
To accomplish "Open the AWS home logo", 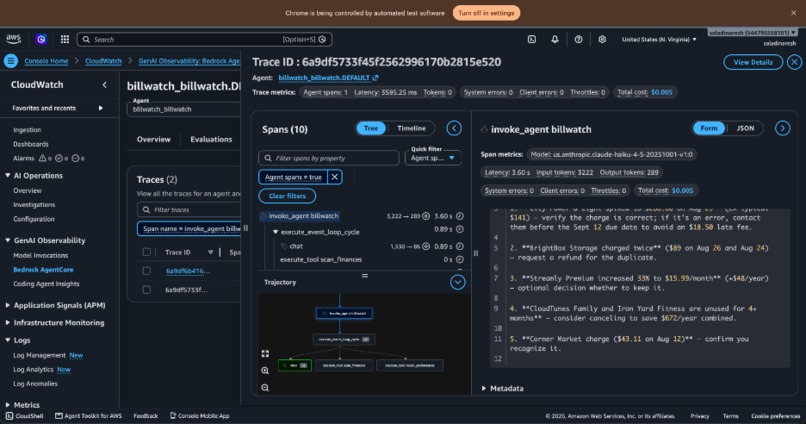I will 13,39.
